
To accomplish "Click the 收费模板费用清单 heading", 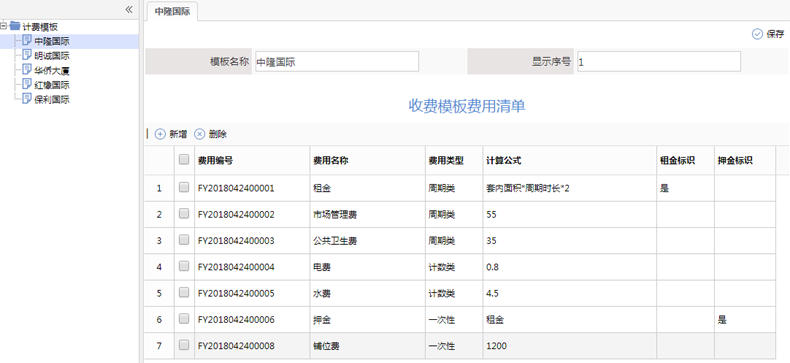I will (467, 106).
